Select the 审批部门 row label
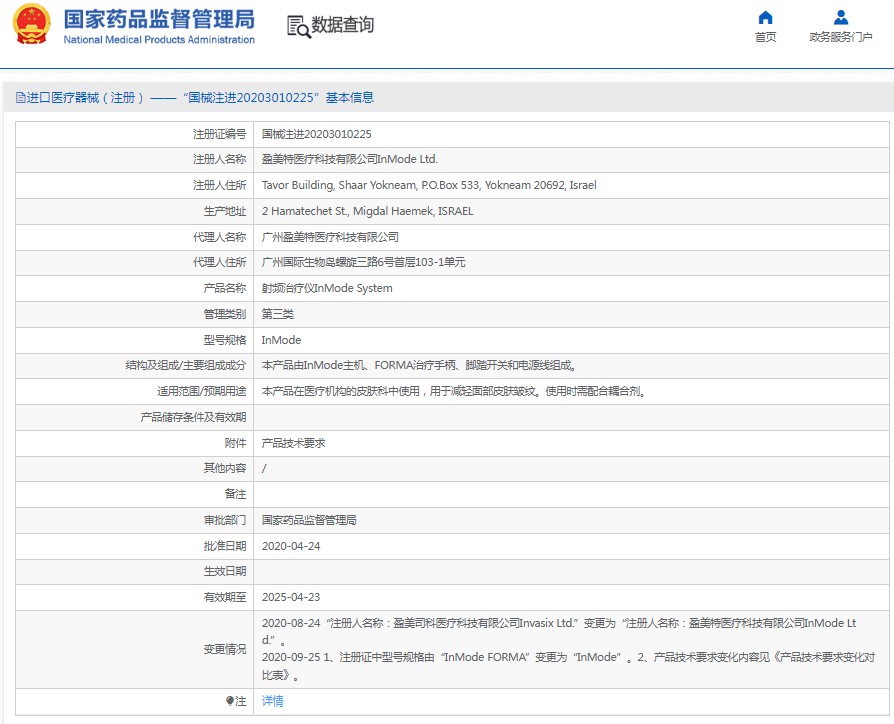Screen dimensions: 894x724 [225, 520]
